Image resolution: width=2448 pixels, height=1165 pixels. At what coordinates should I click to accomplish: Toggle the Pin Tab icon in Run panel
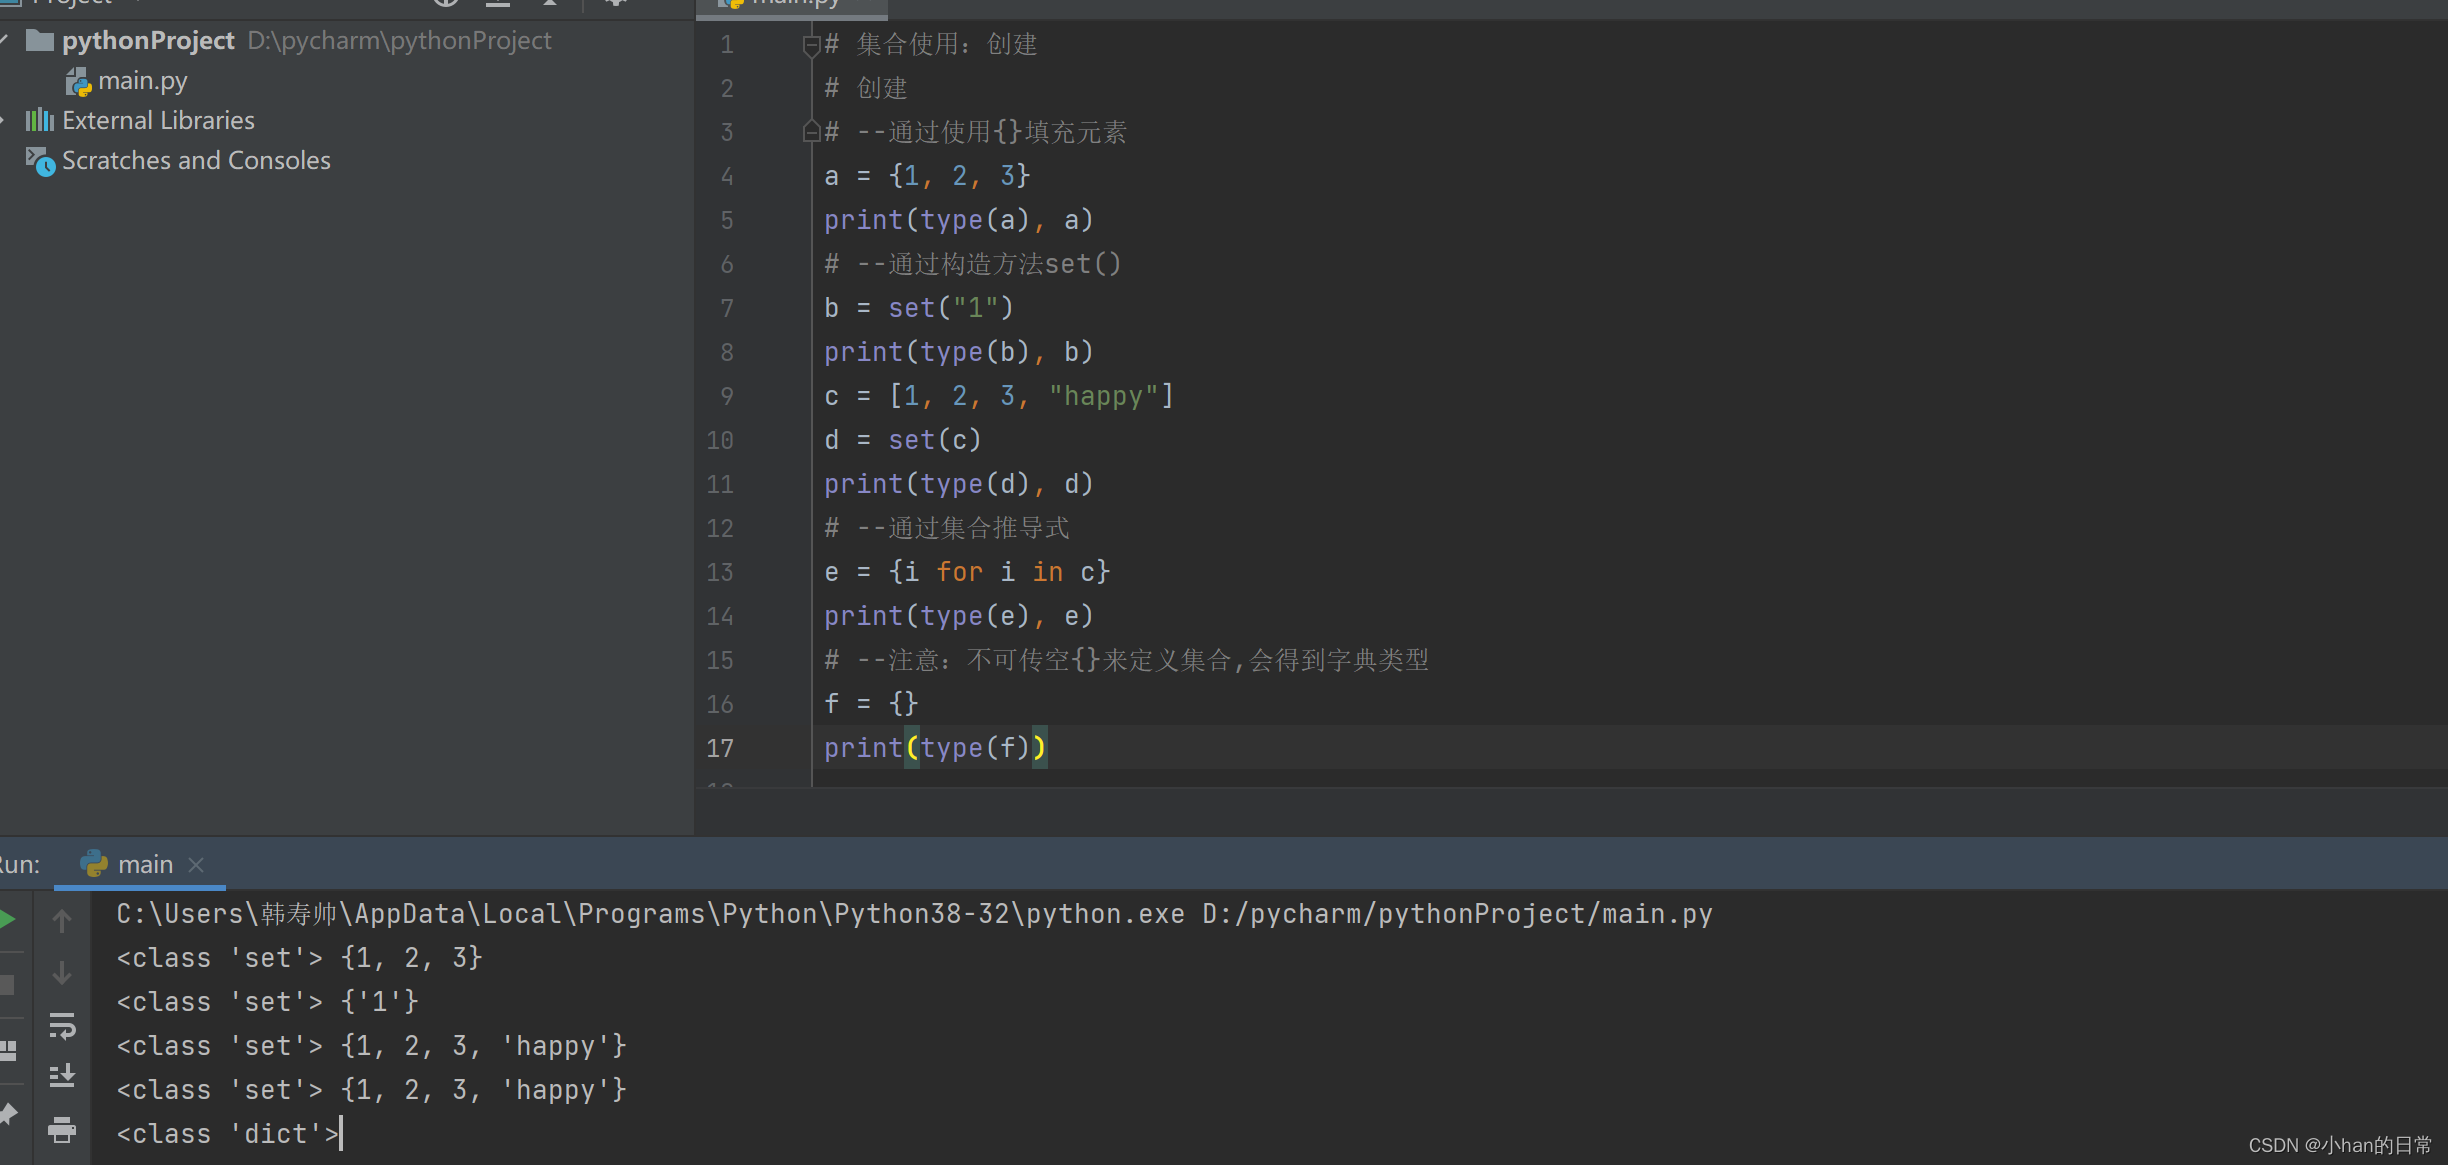8,1114
